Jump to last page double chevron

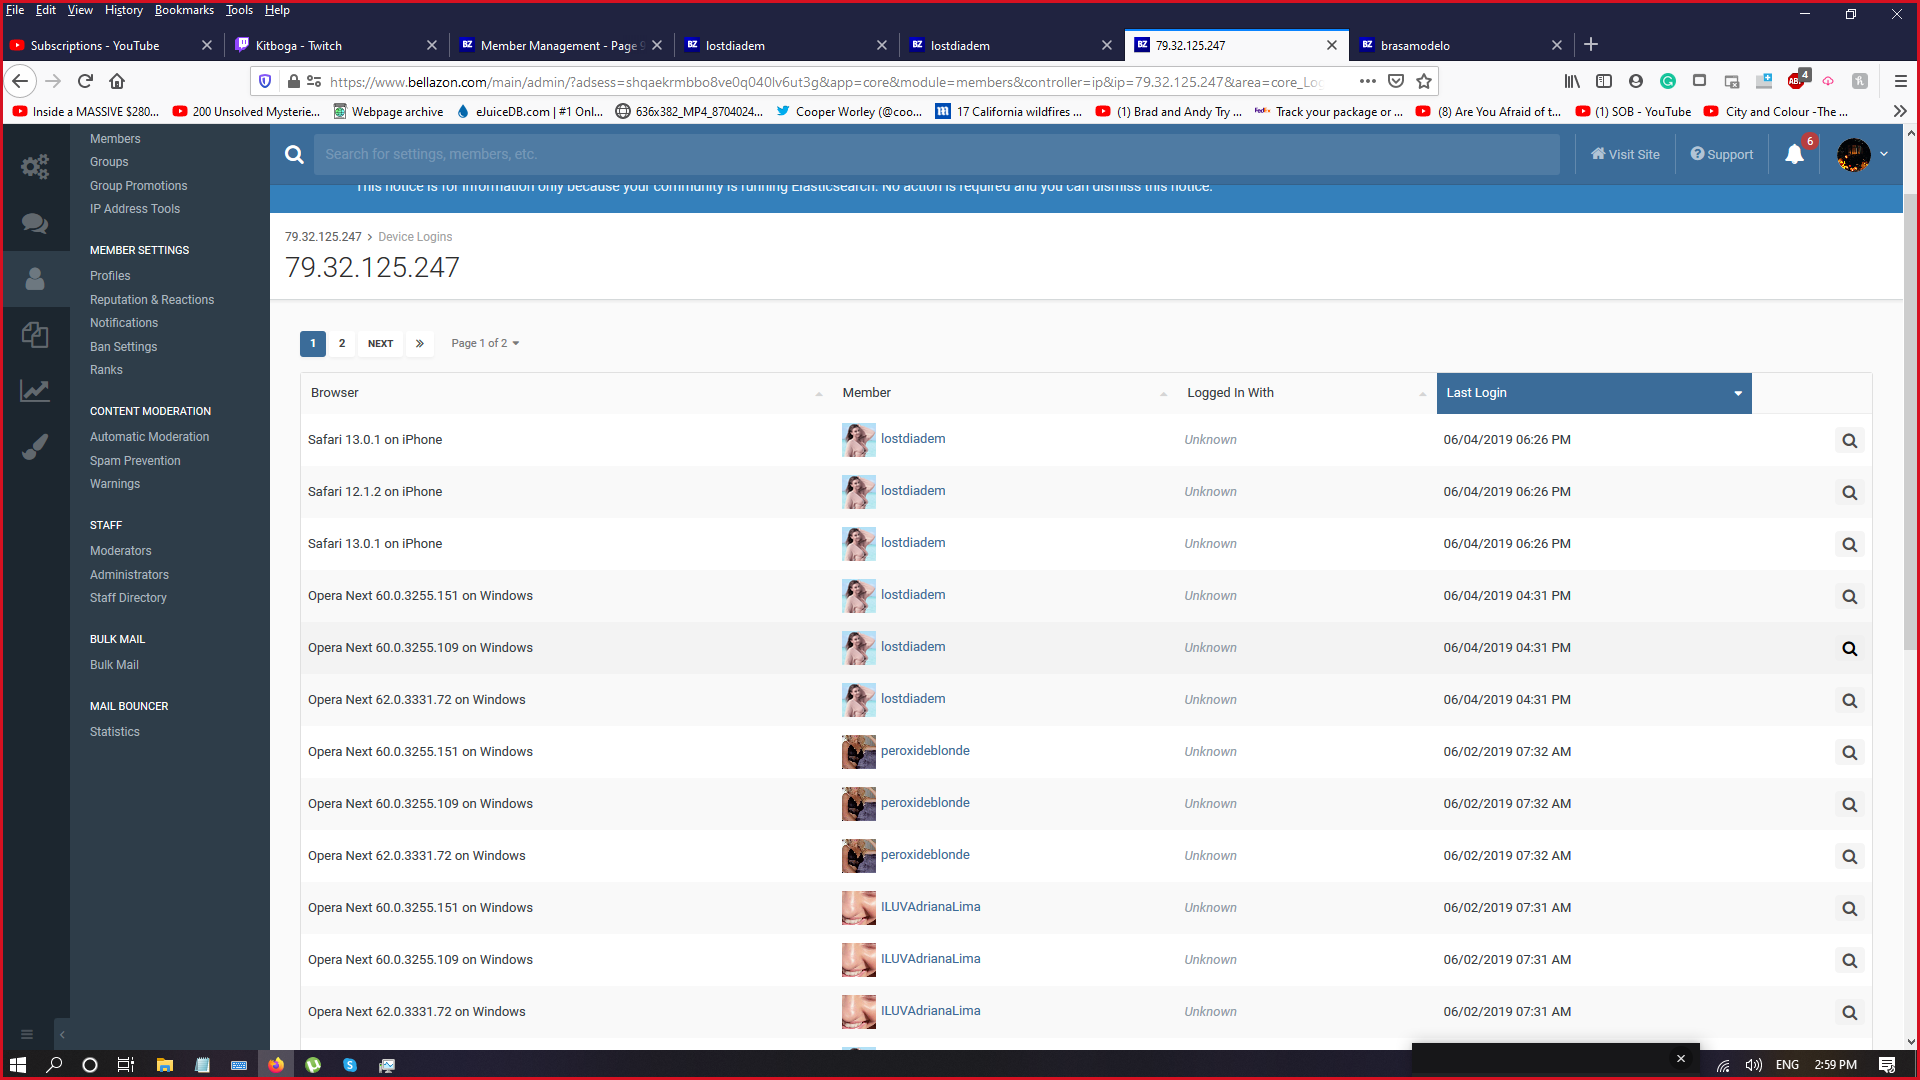(x=420, y=343)
